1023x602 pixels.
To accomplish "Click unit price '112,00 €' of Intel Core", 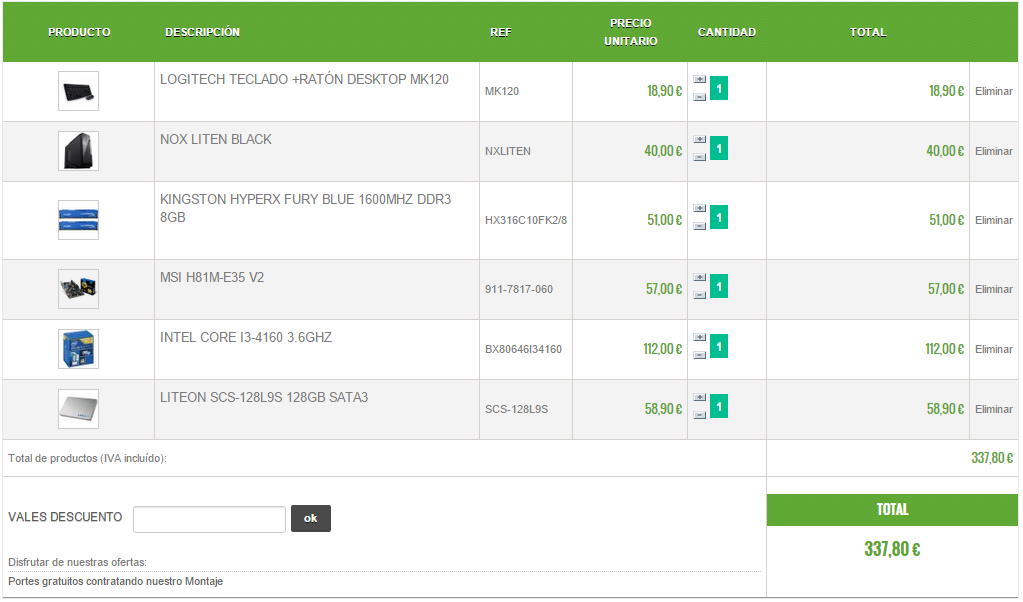I will pyautogui.click(x=662, y=350).
